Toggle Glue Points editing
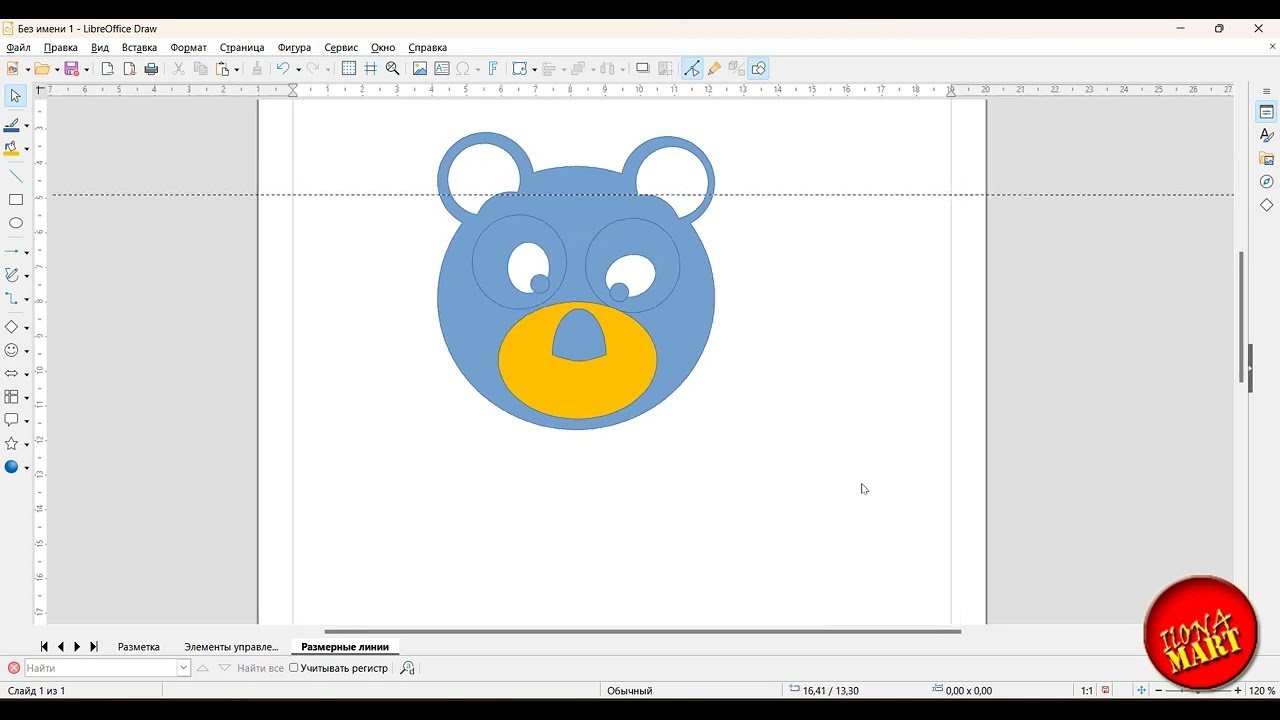The height and width of the screenshot is (720, 1280). (x=714, y=69)
